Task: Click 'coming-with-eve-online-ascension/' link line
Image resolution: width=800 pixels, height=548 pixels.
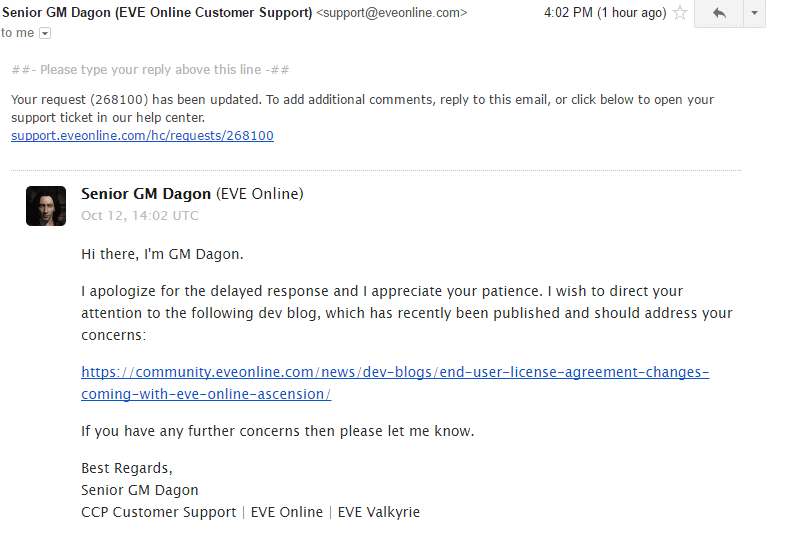Action: (x=206, y=394)
